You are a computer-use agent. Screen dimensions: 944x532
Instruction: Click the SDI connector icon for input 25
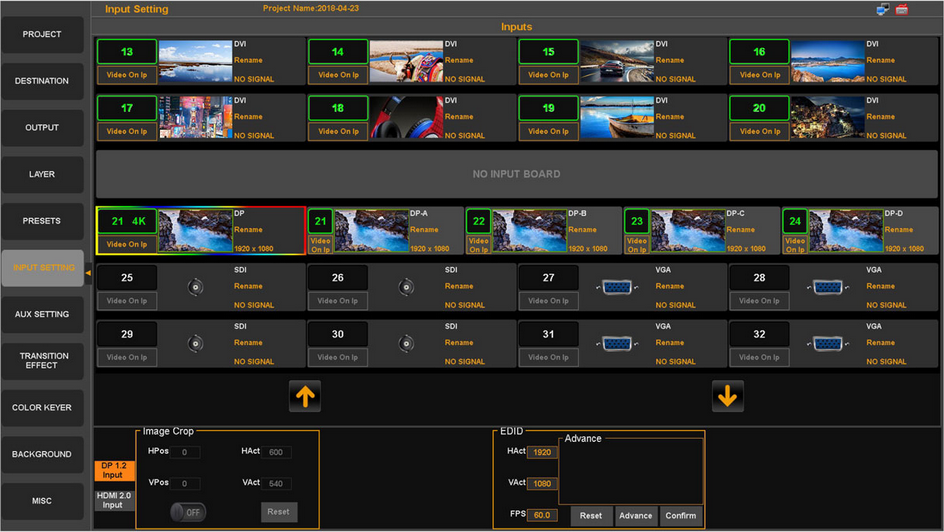pyautogui.click(x=195, y=287)
